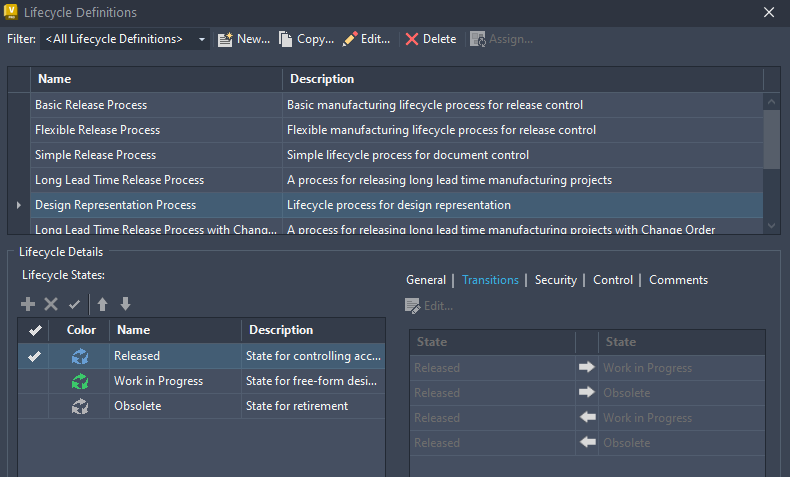Click the definitions list scroll up arrow
The width and height of the screenshot is (790, 477).
[771, 101]
